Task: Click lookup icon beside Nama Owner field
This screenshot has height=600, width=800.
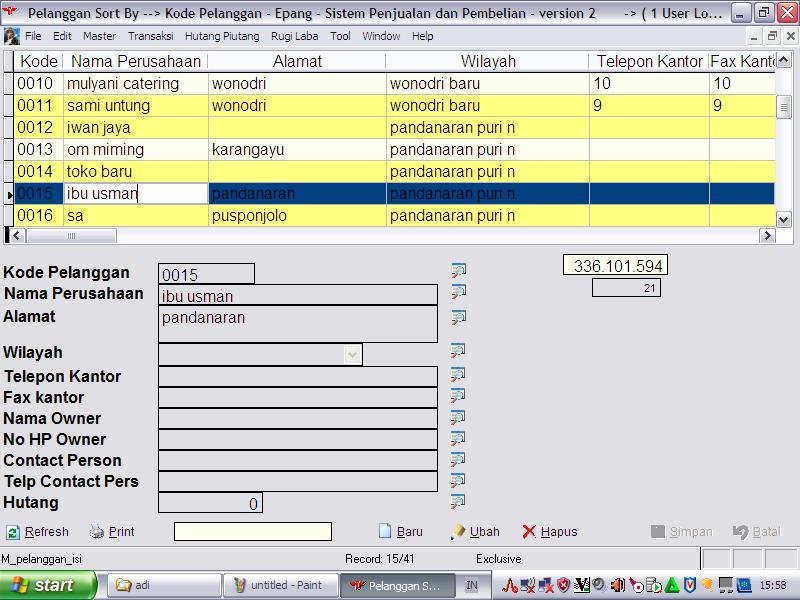Action: (459, 417)
